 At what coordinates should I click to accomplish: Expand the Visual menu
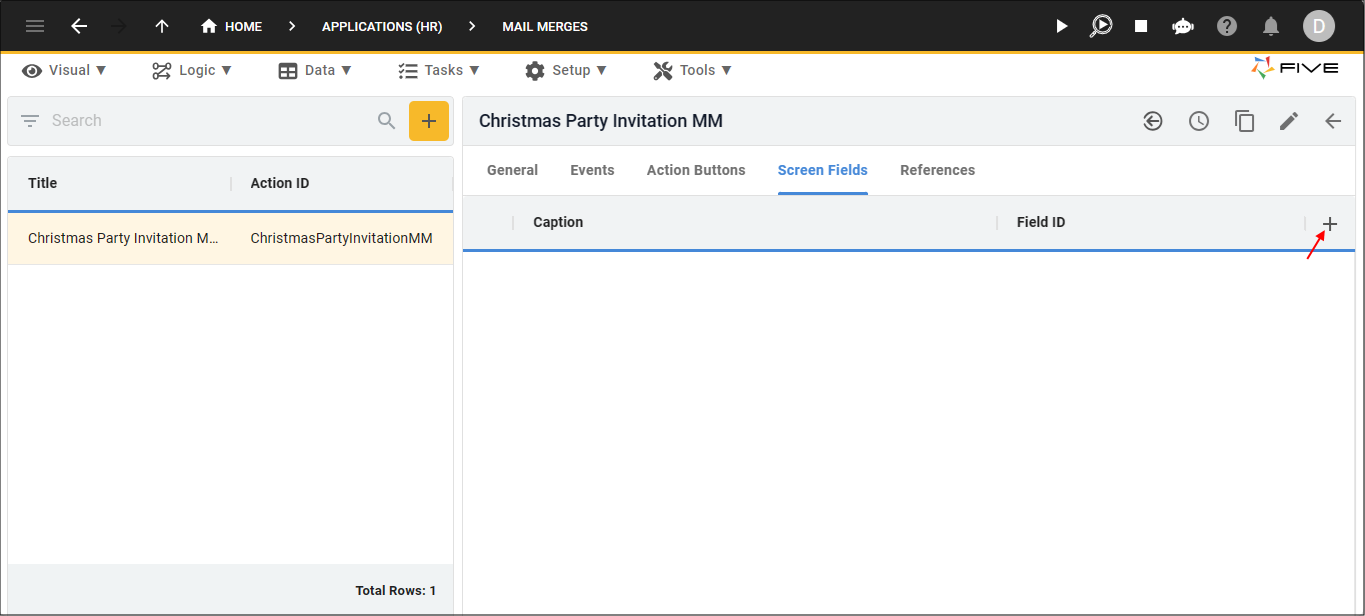64,70
